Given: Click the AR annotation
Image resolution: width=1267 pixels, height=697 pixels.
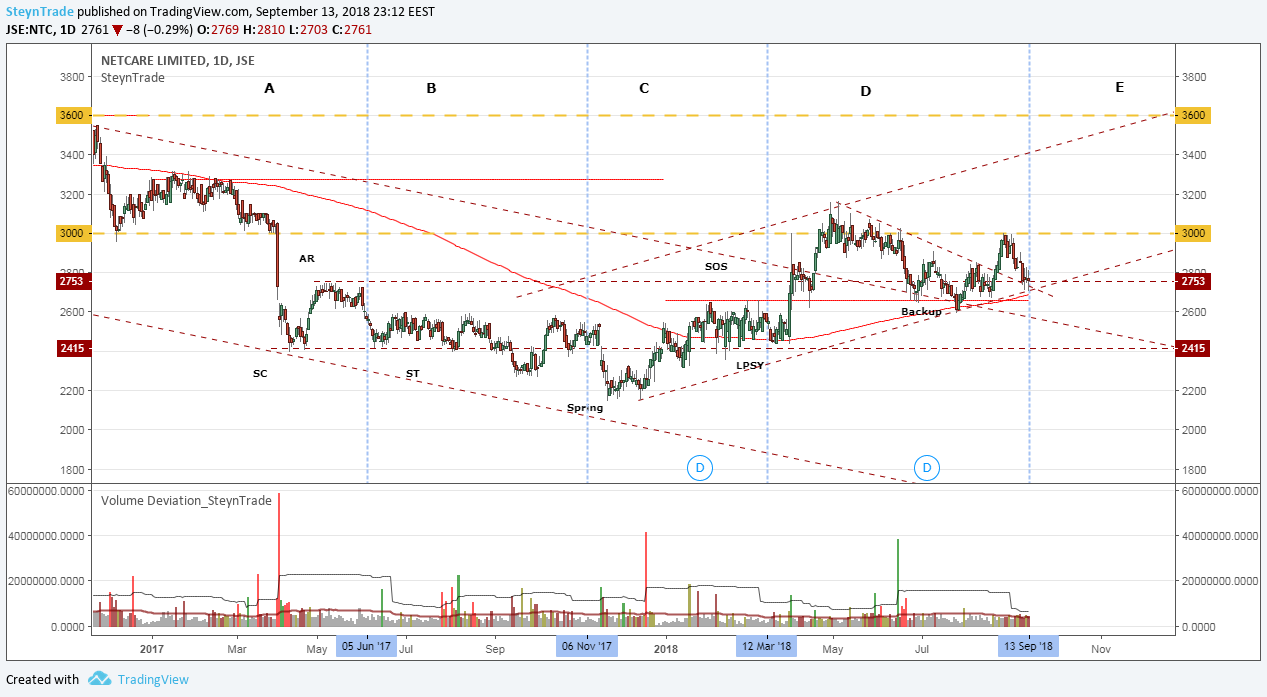Looking at the screenshot, I should pyautogui.click(x=307, y=258).
